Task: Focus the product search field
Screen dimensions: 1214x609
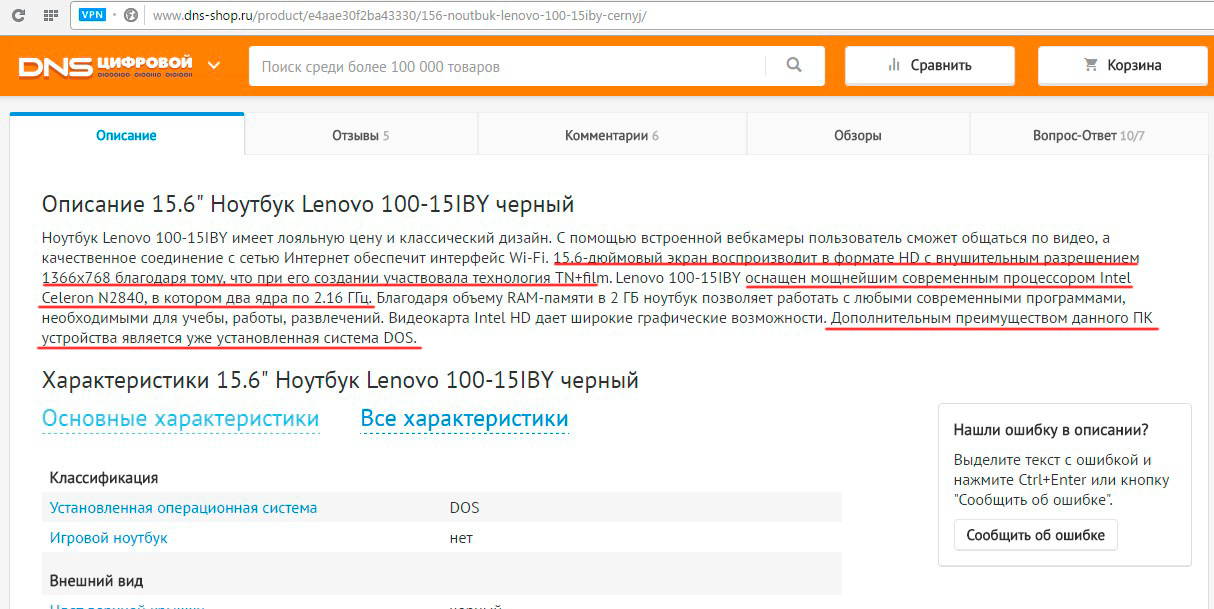Action: pyautogui.click(x=505, y=67)
